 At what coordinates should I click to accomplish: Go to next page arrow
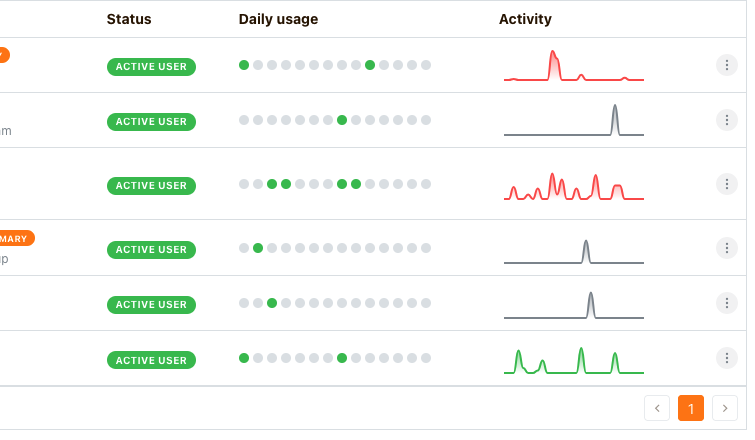coord(725,408)
